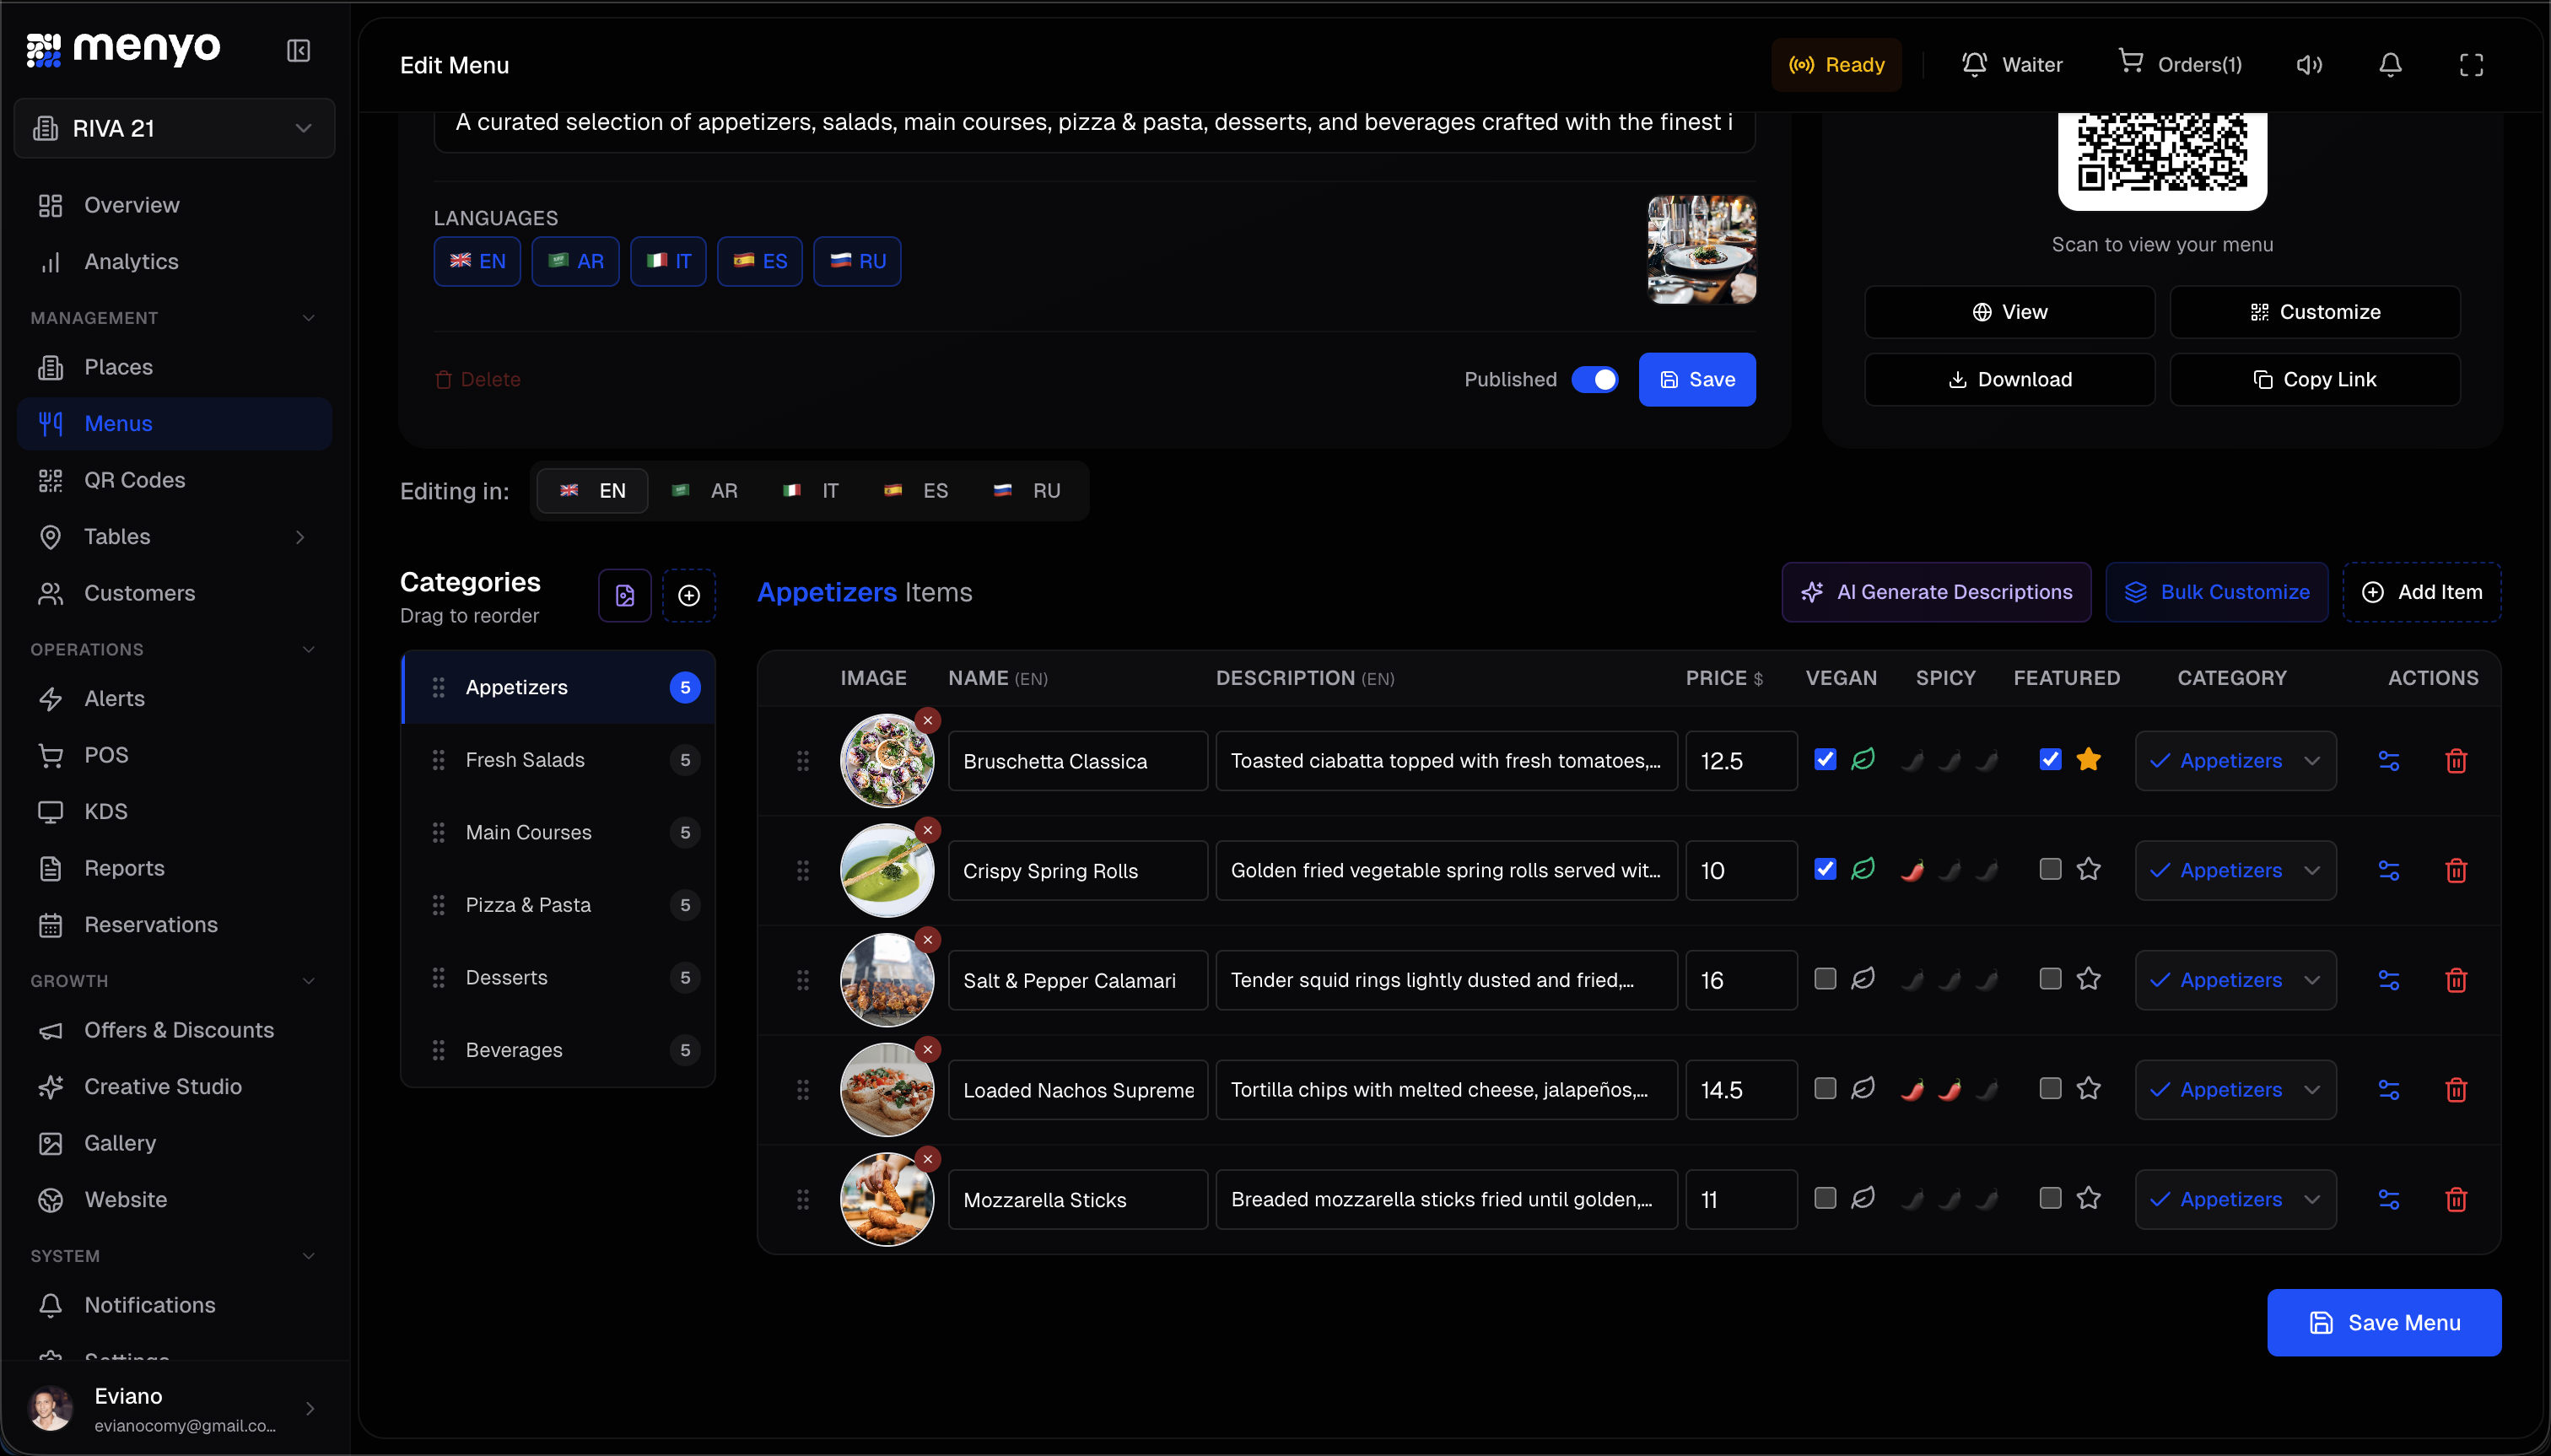The width and height of the screenshot is (2551, 1456).
Task: Enter fullscreen using the expand icon
Action: coord(2470,65)
